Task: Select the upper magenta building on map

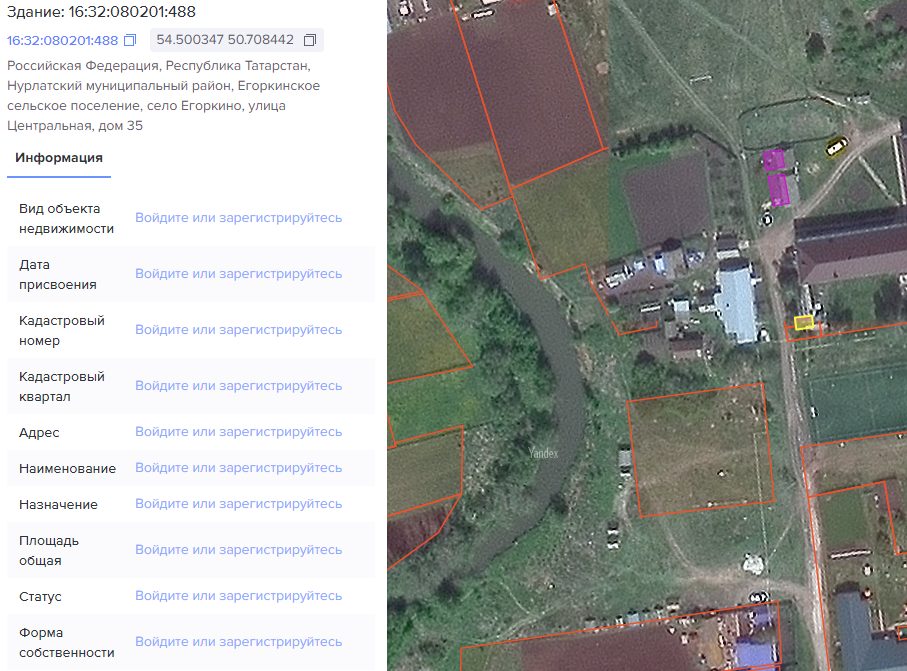Action: (774, 160)
